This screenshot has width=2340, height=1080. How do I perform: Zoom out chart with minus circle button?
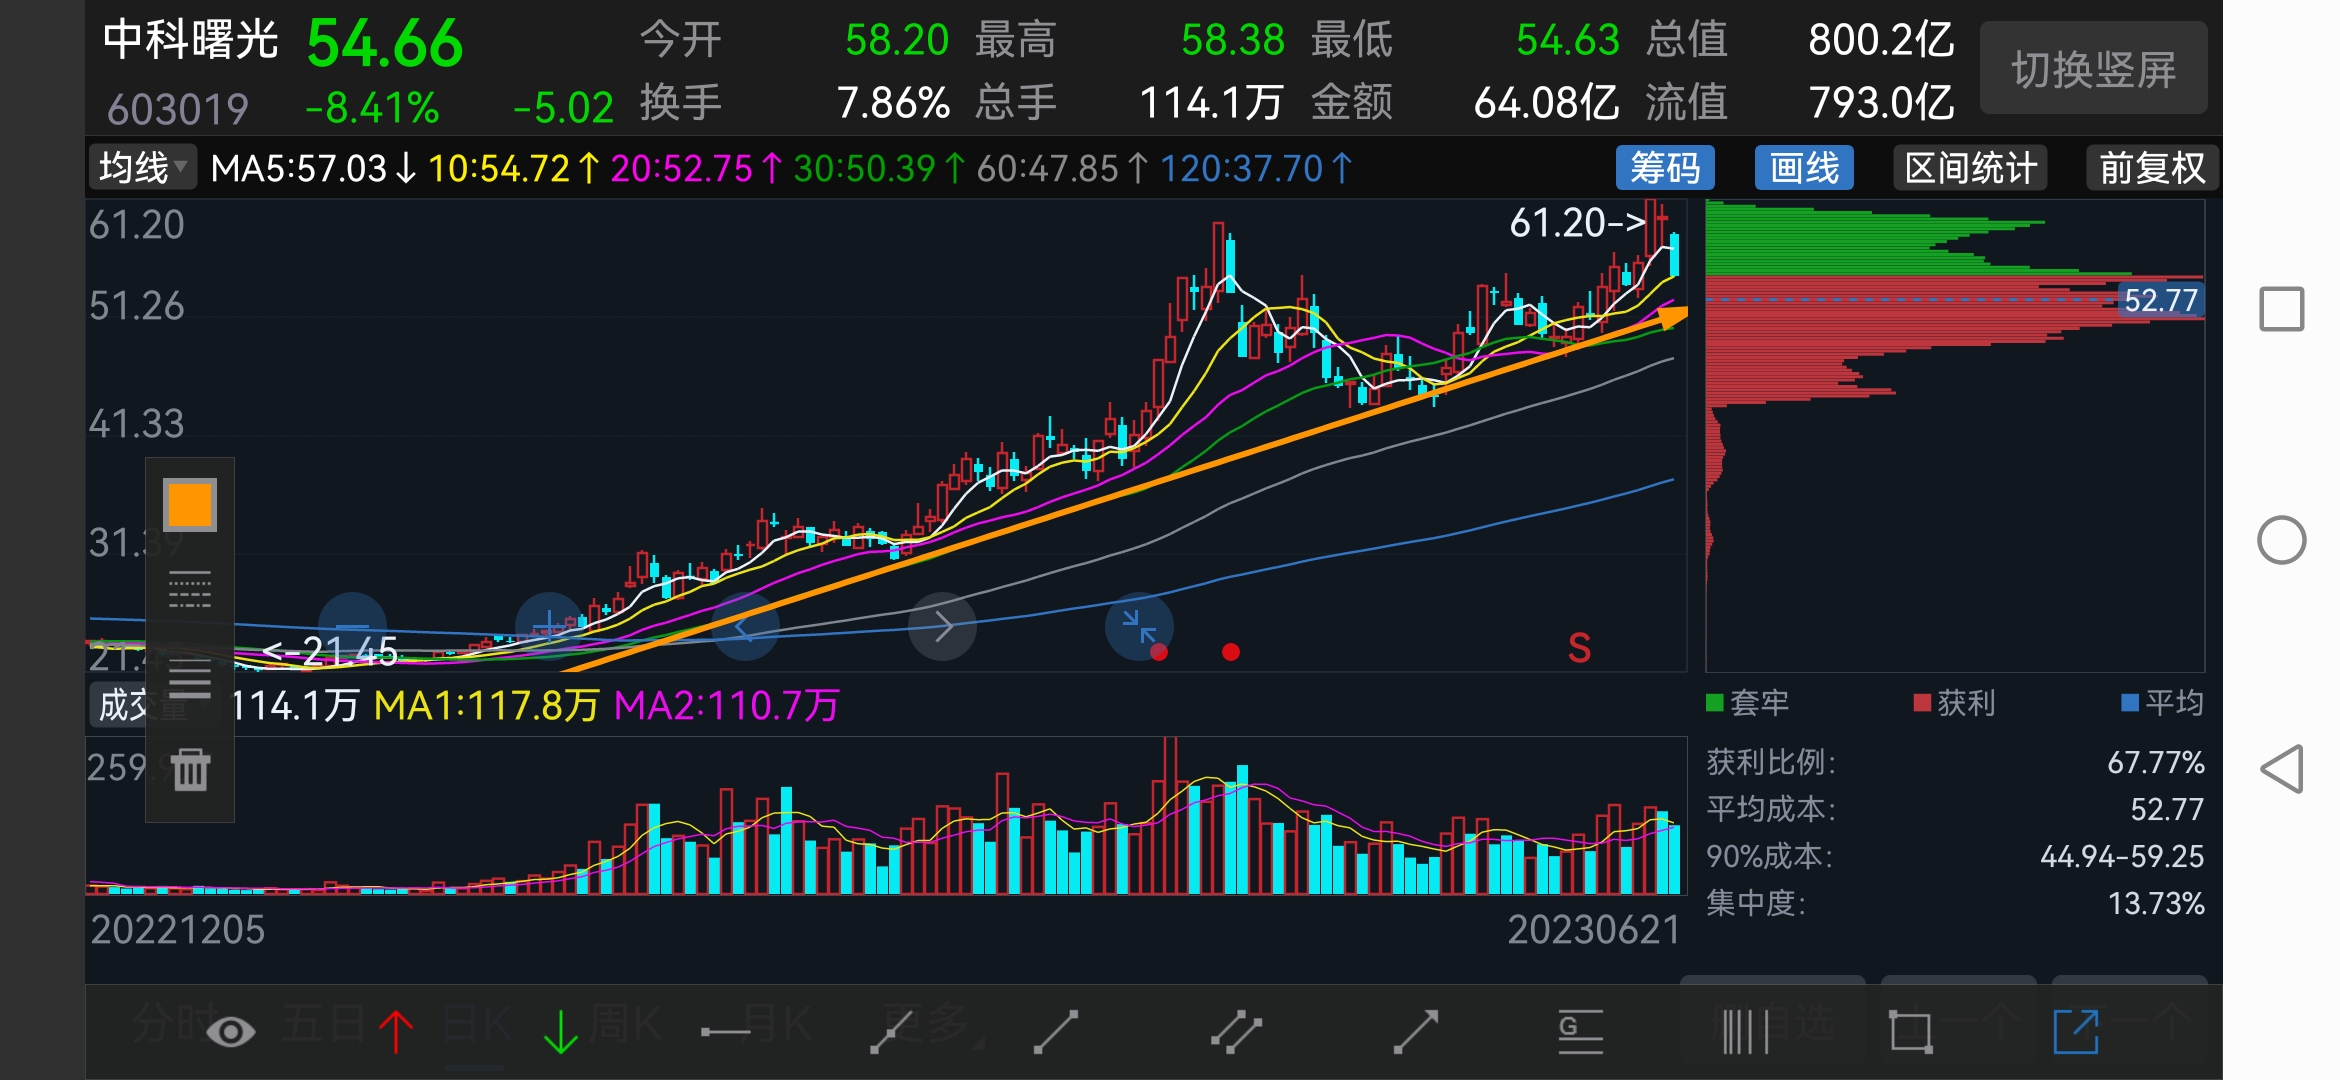coord(352,627)
